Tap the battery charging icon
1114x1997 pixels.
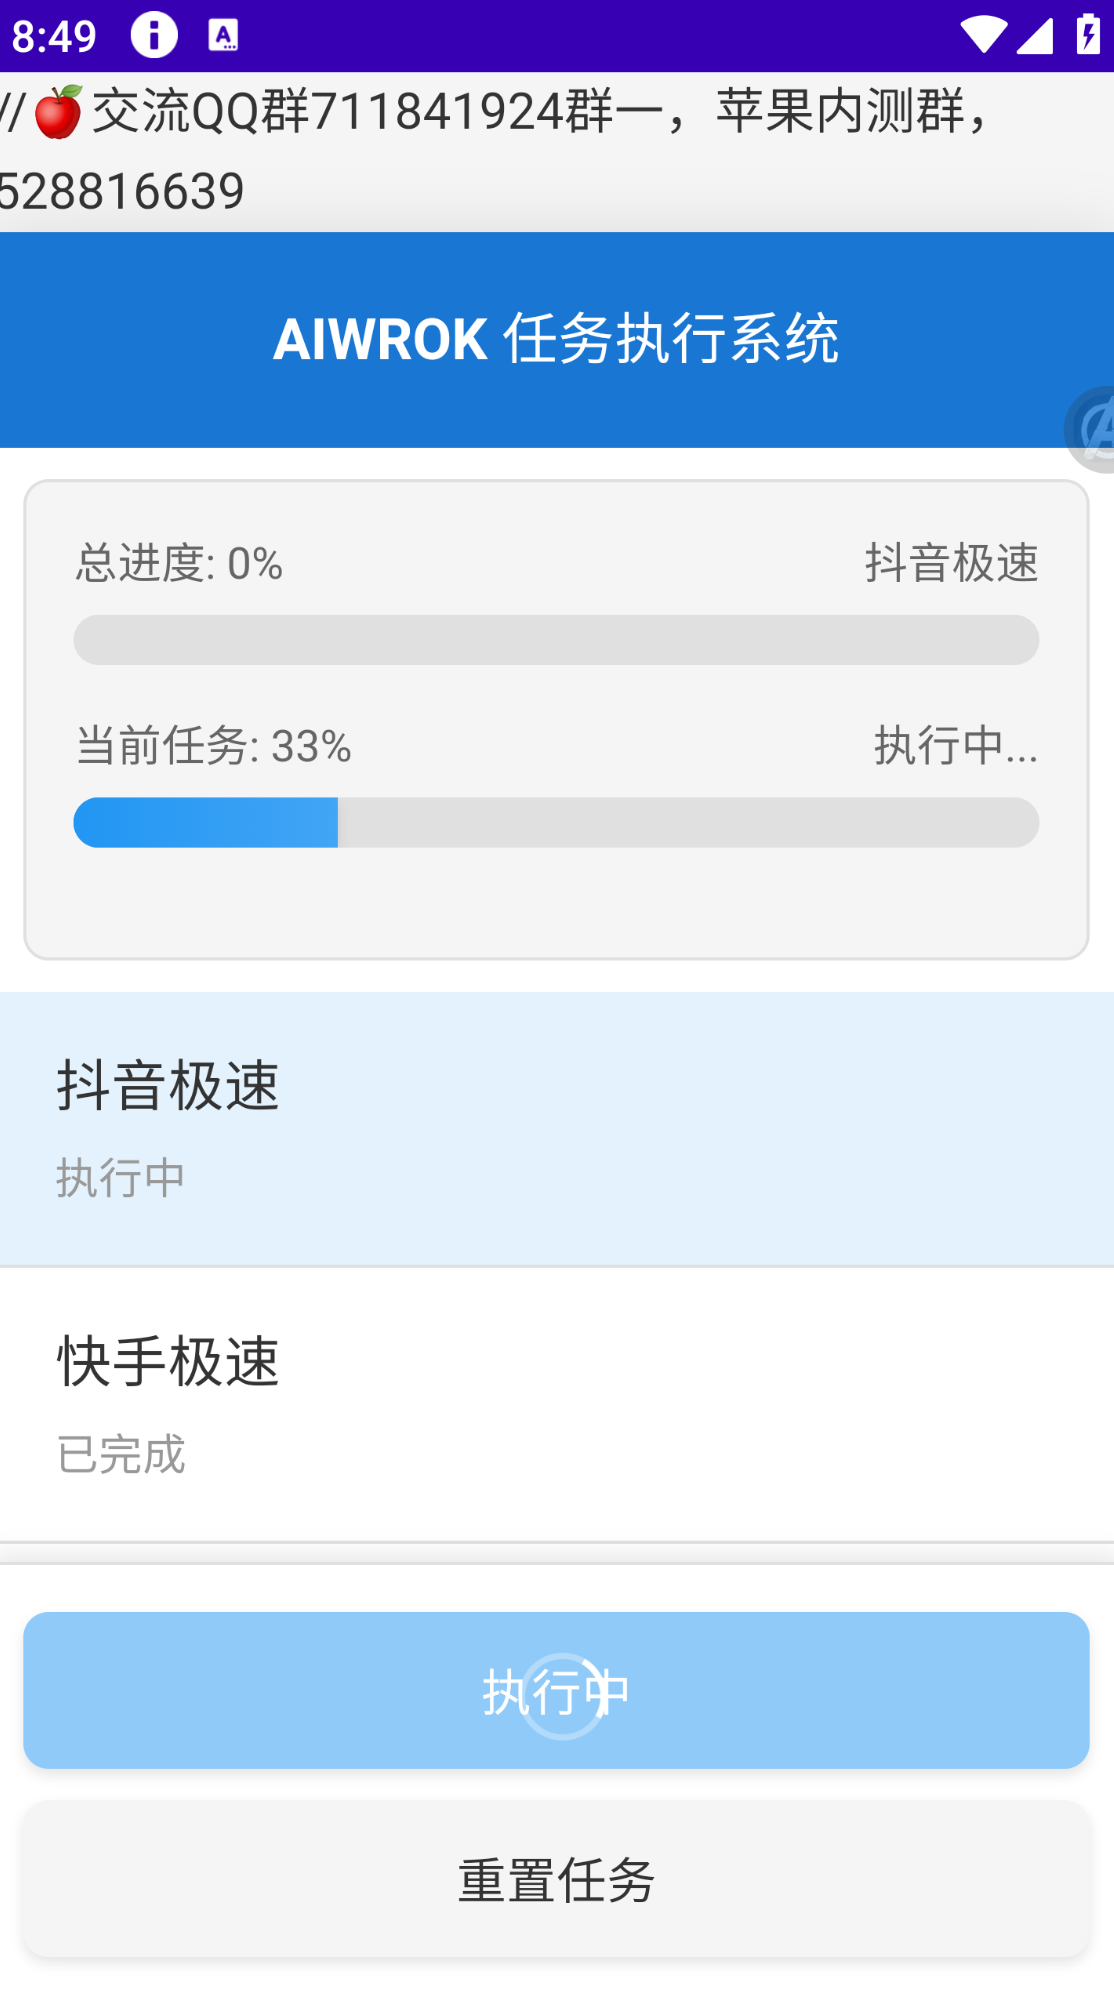[x=1088, y=36]
